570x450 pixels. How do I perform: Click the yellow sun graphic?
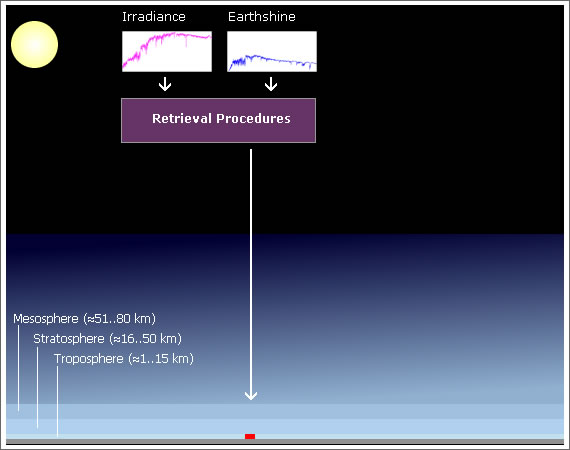[35, 44]
